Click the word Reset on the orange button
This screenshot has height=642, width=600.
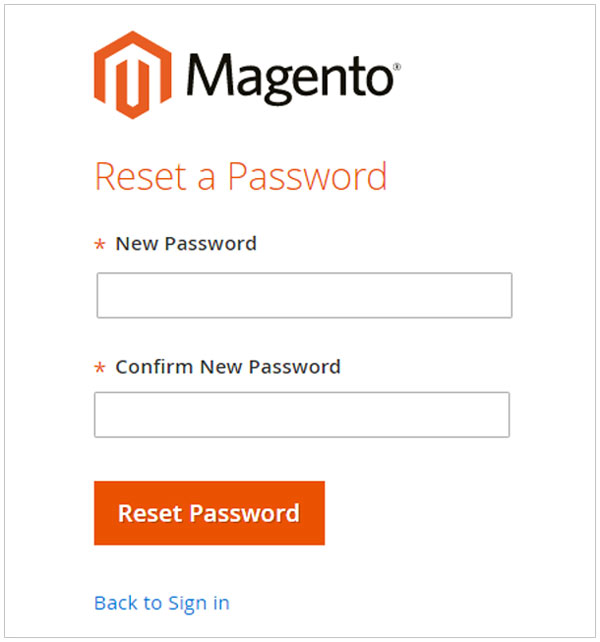pyautogui.click(x=150, y=514)
